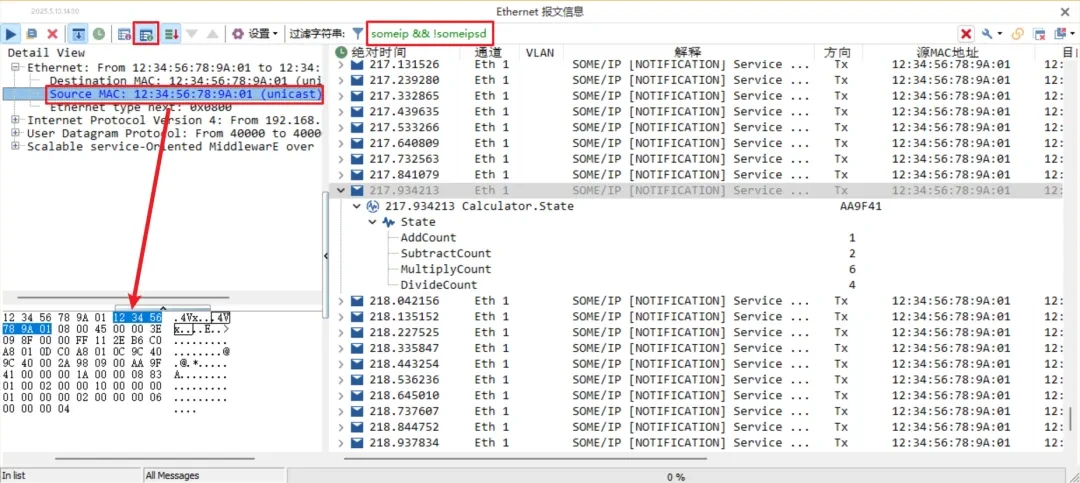This screenshot has width=1080, height=483.
Task: Click the red X delete icon in left toolbar
Action: [53, 33]
